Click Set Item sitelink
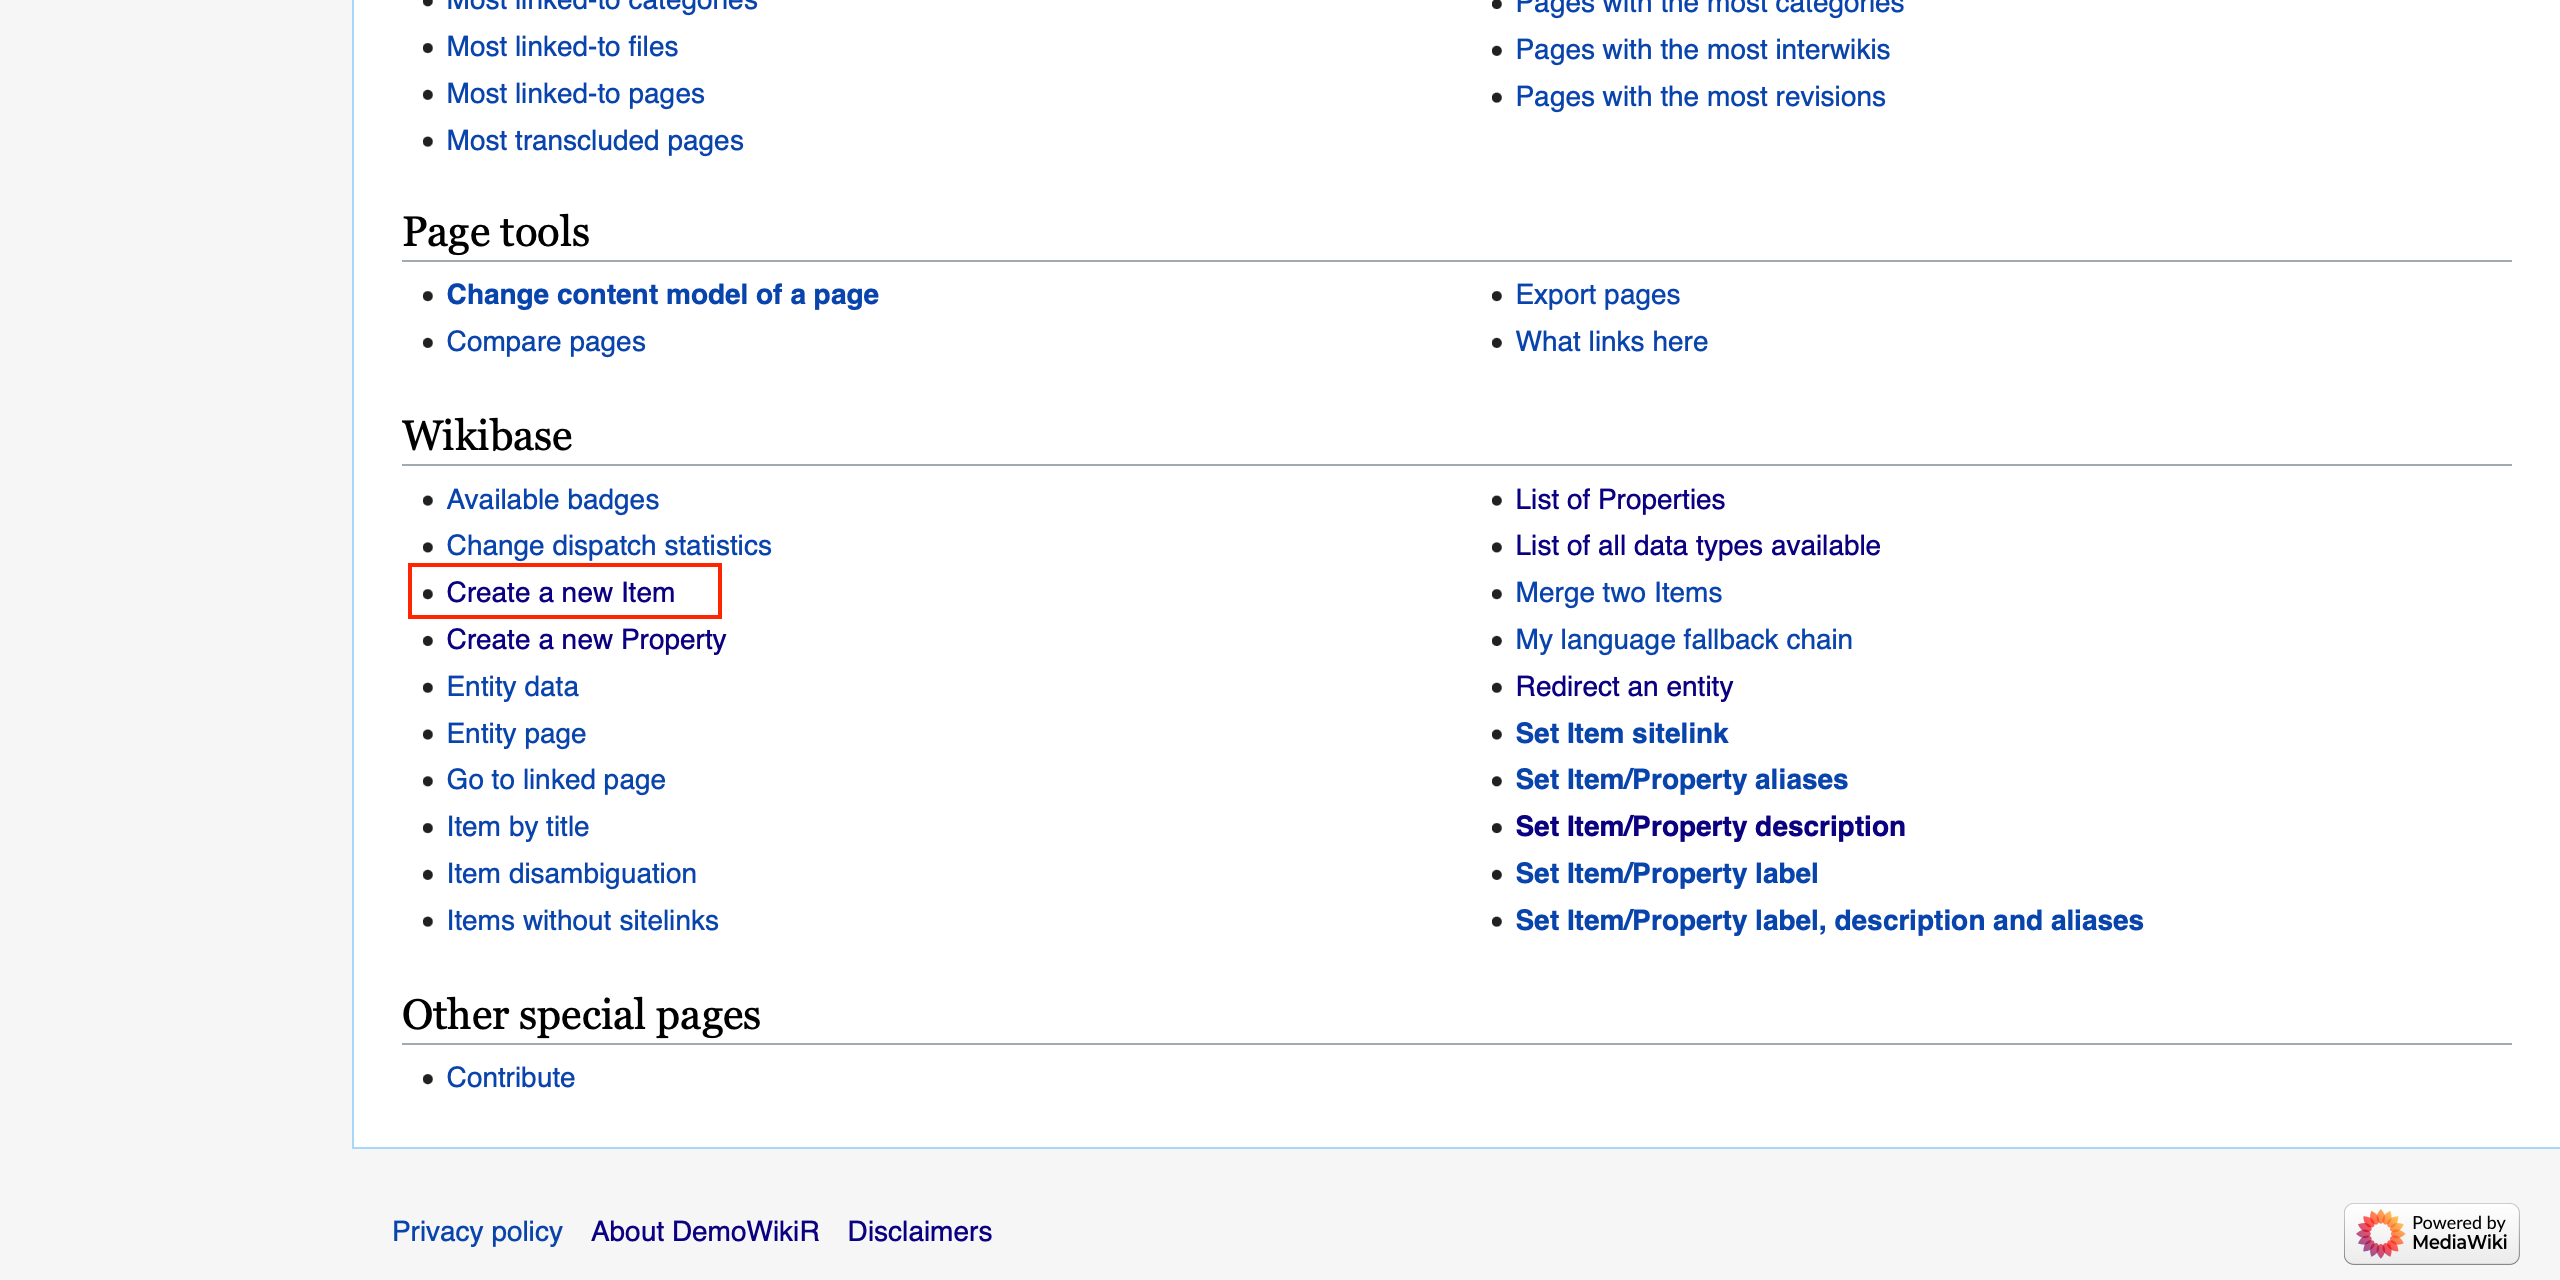This screenshot has width=2560, height=1280. [1621, 733]
